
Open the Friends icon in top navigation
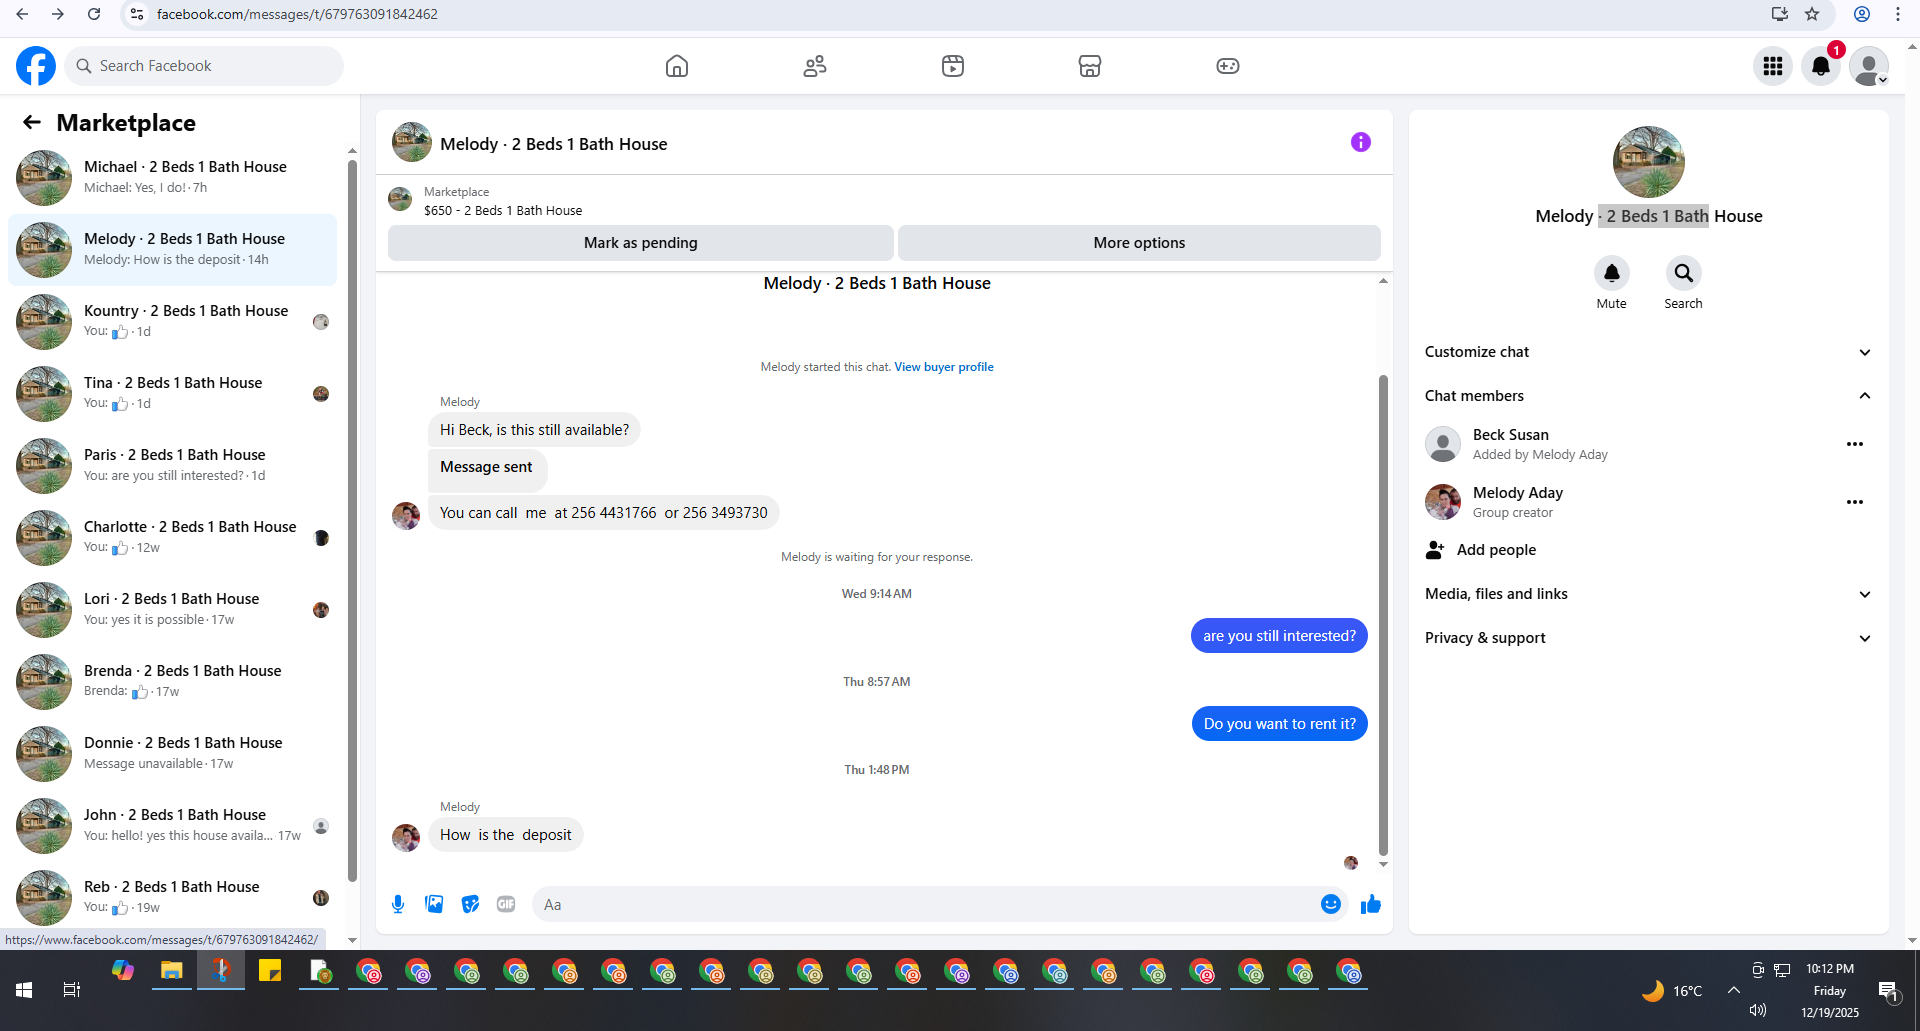tap(815, 66)
